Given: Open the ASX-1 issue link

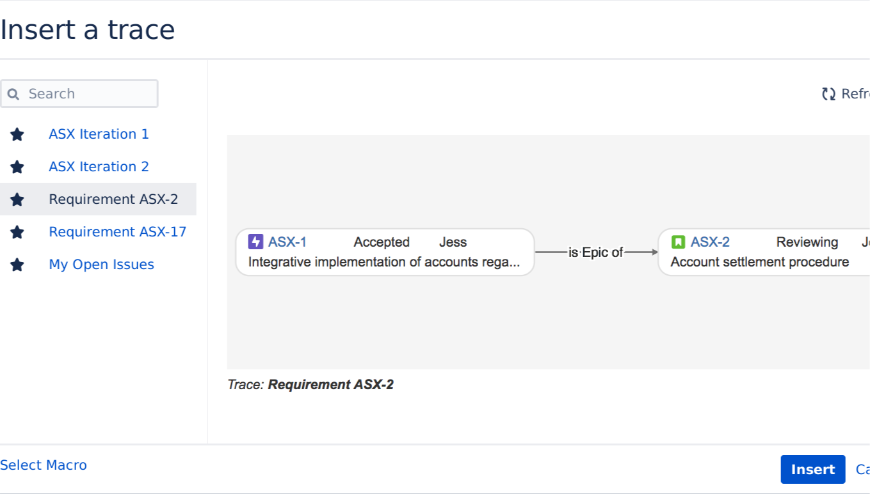Looking at the screenshot, I should coord(287,242).
